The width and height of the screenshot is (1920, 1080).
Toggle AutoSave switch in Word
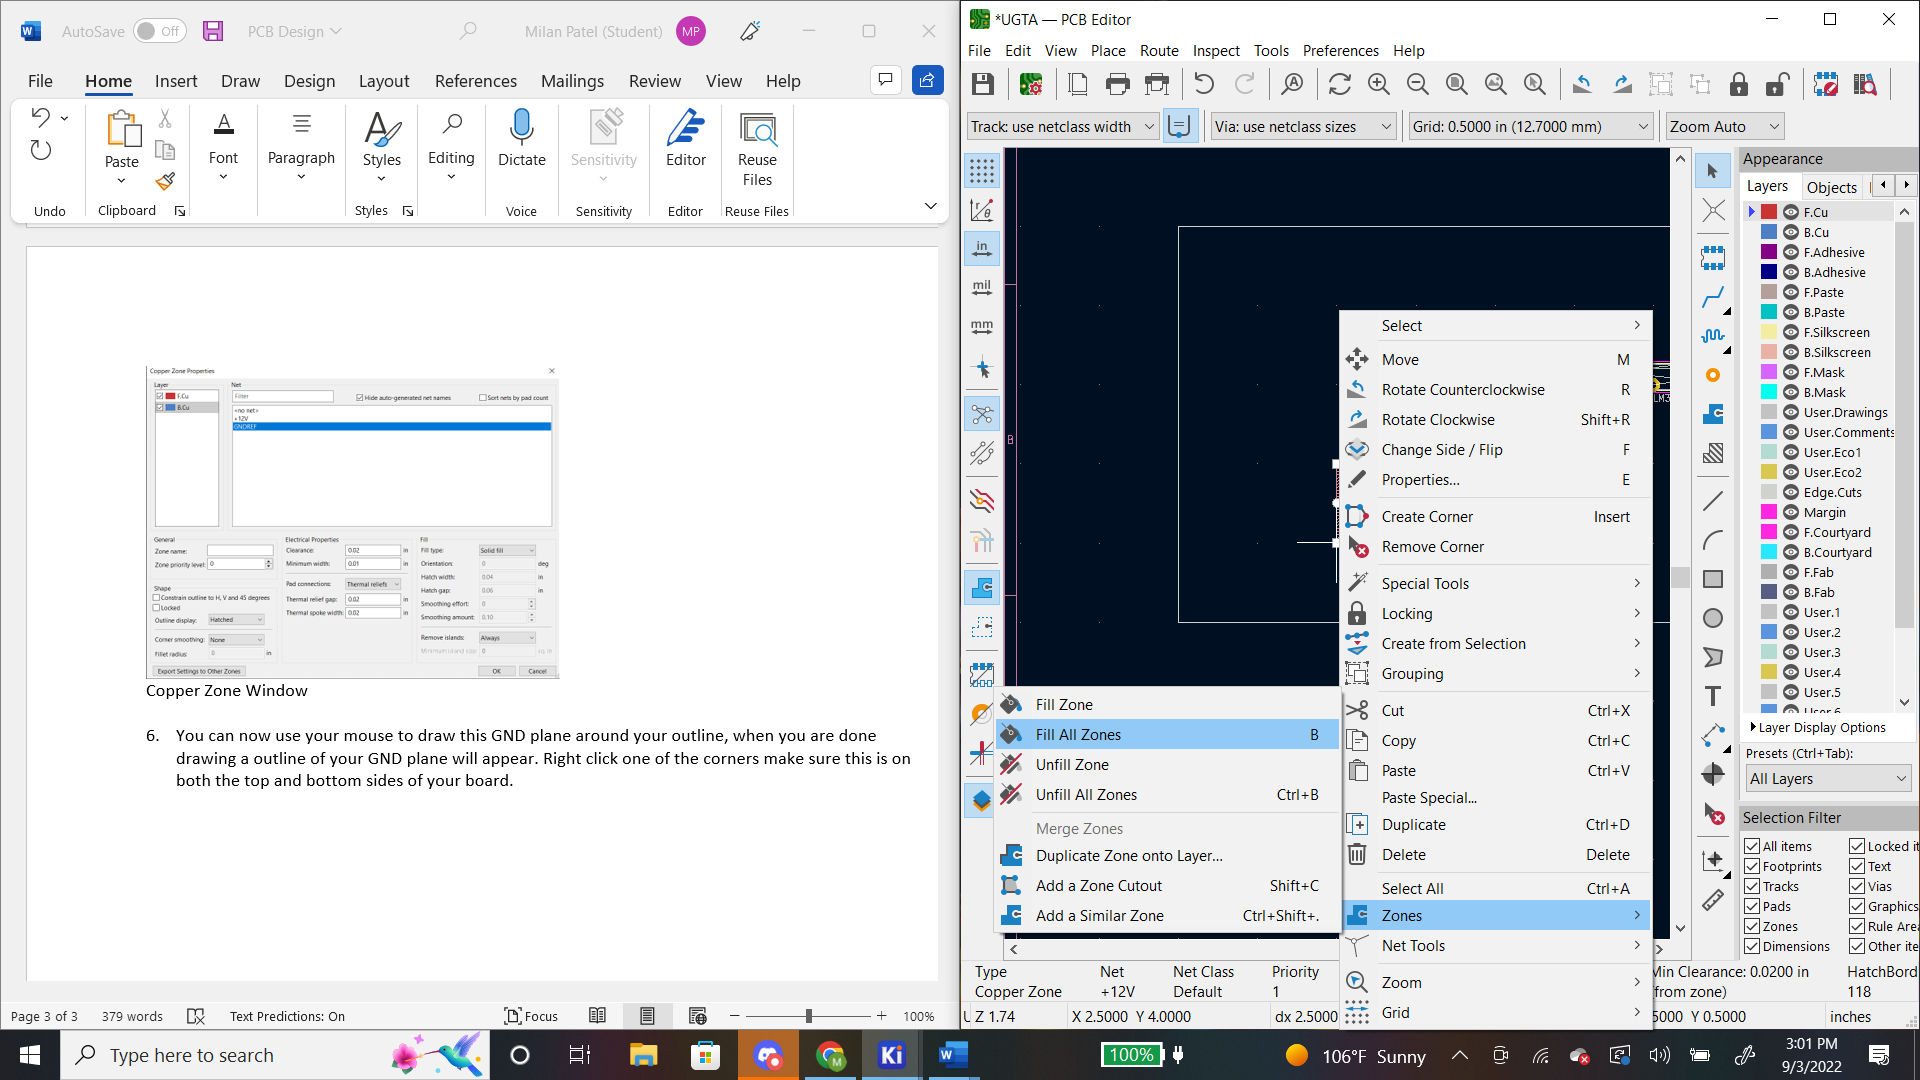(160, 31)
